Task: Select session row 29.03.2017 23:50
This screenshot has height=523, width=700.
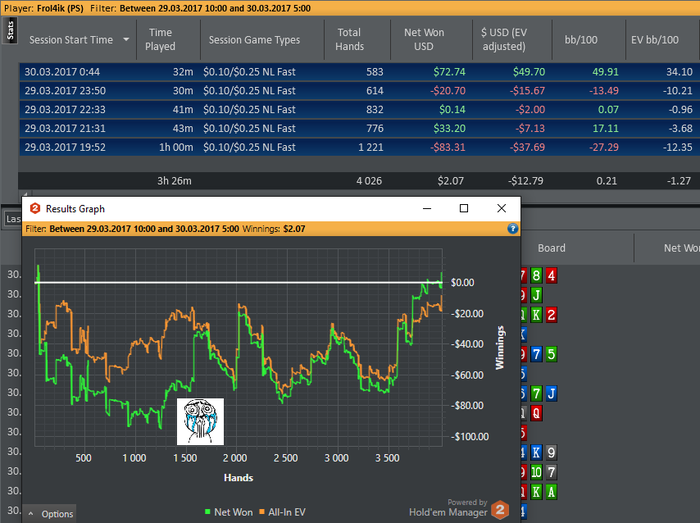Action: [359, 91]
